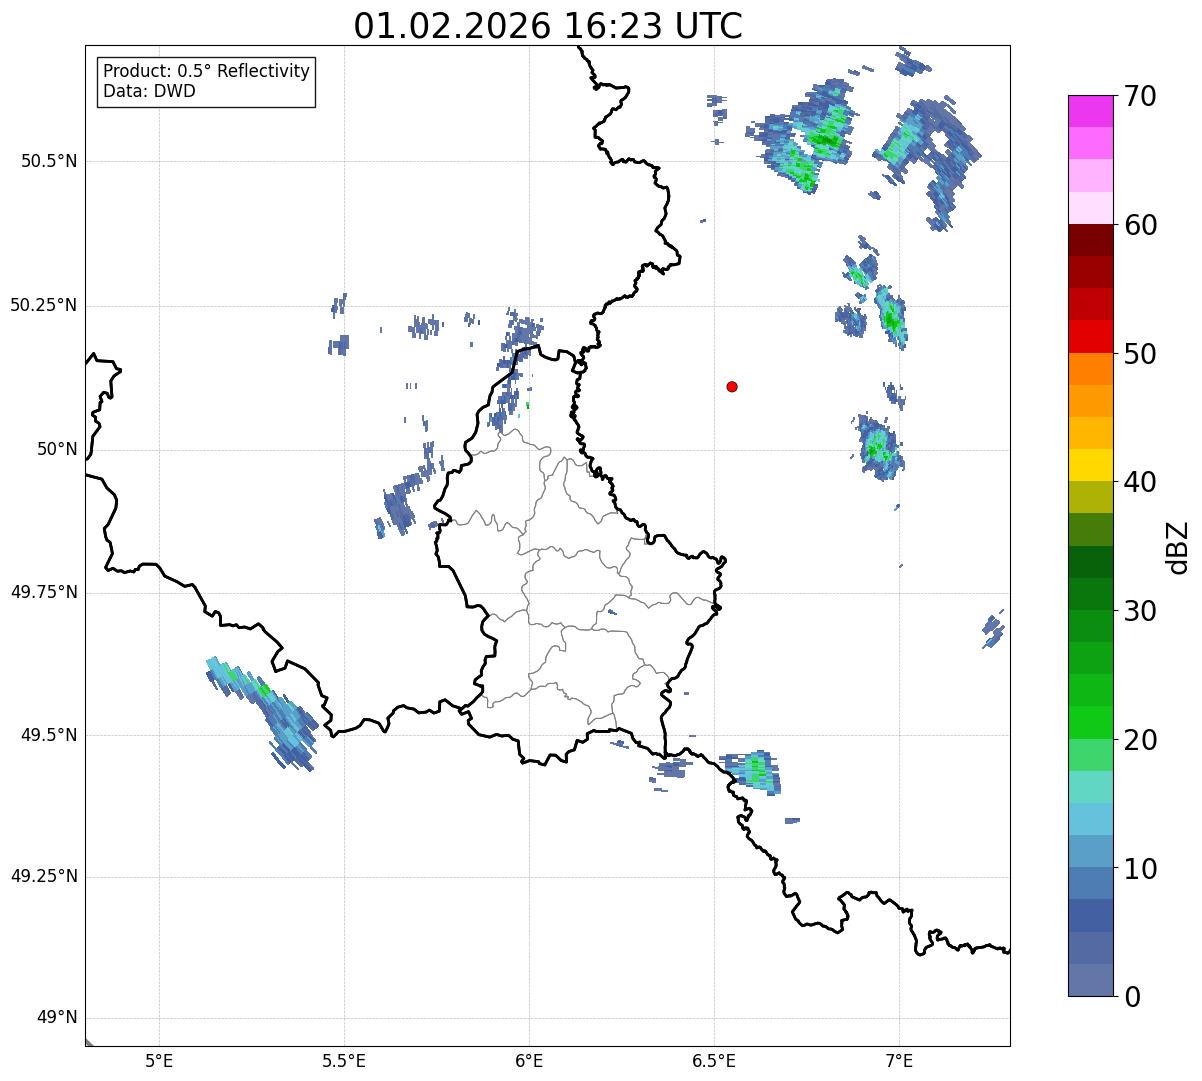Click the '6.5°E' longitude label
The height and width of the screenshot is (1081, 1202).
714,1061
